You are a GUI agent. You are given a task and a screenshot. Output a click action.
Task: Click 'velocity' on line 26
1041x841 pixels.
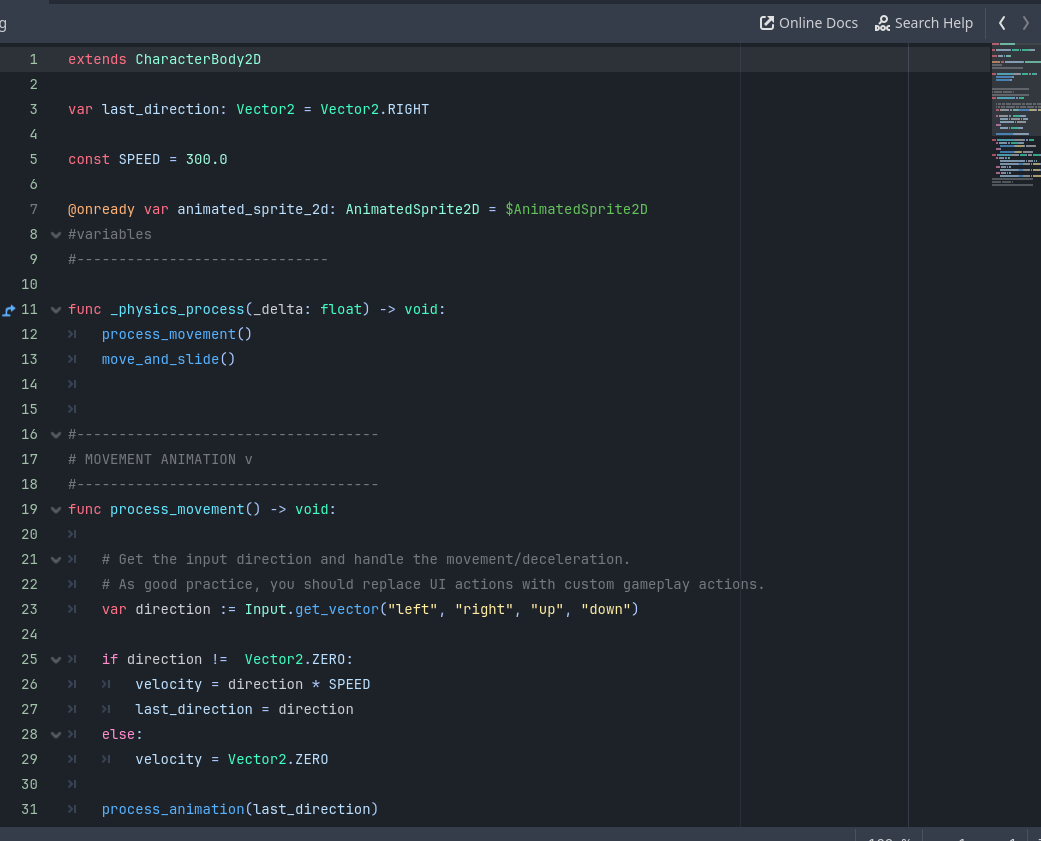point(169,684)
